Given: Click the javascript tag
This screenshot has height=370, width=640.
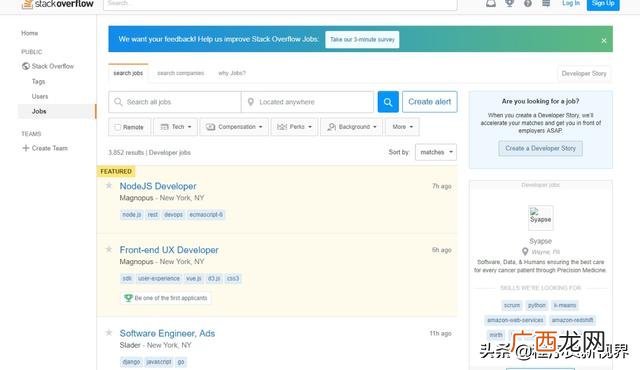Looking at the screenshot, I should tap(159, 362).
